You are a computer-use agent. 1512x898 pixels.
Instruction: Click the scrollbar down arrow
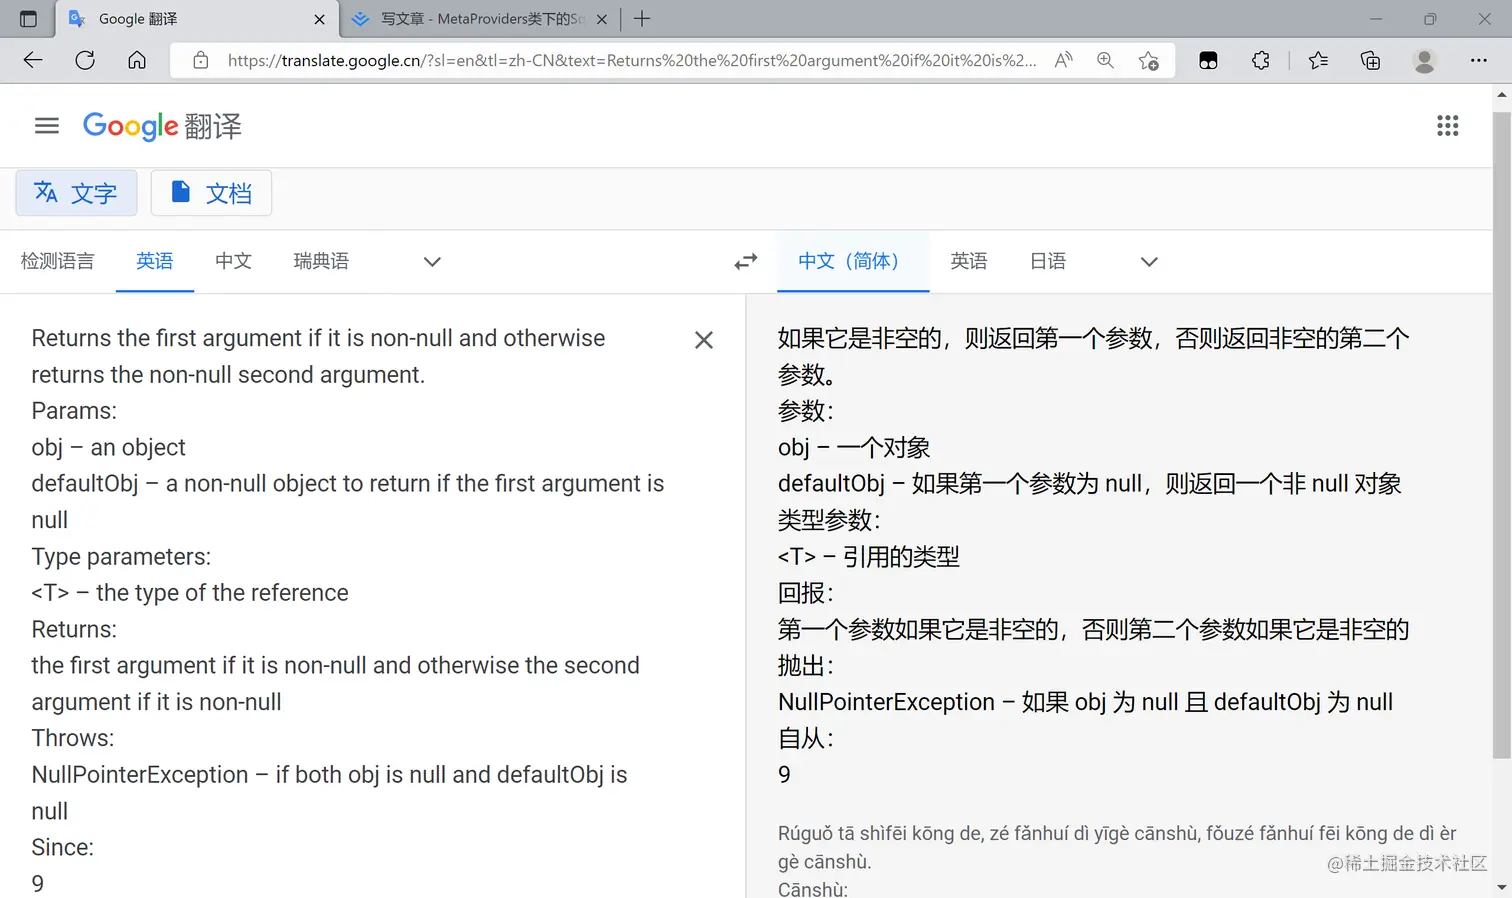tap(1502, 888)
